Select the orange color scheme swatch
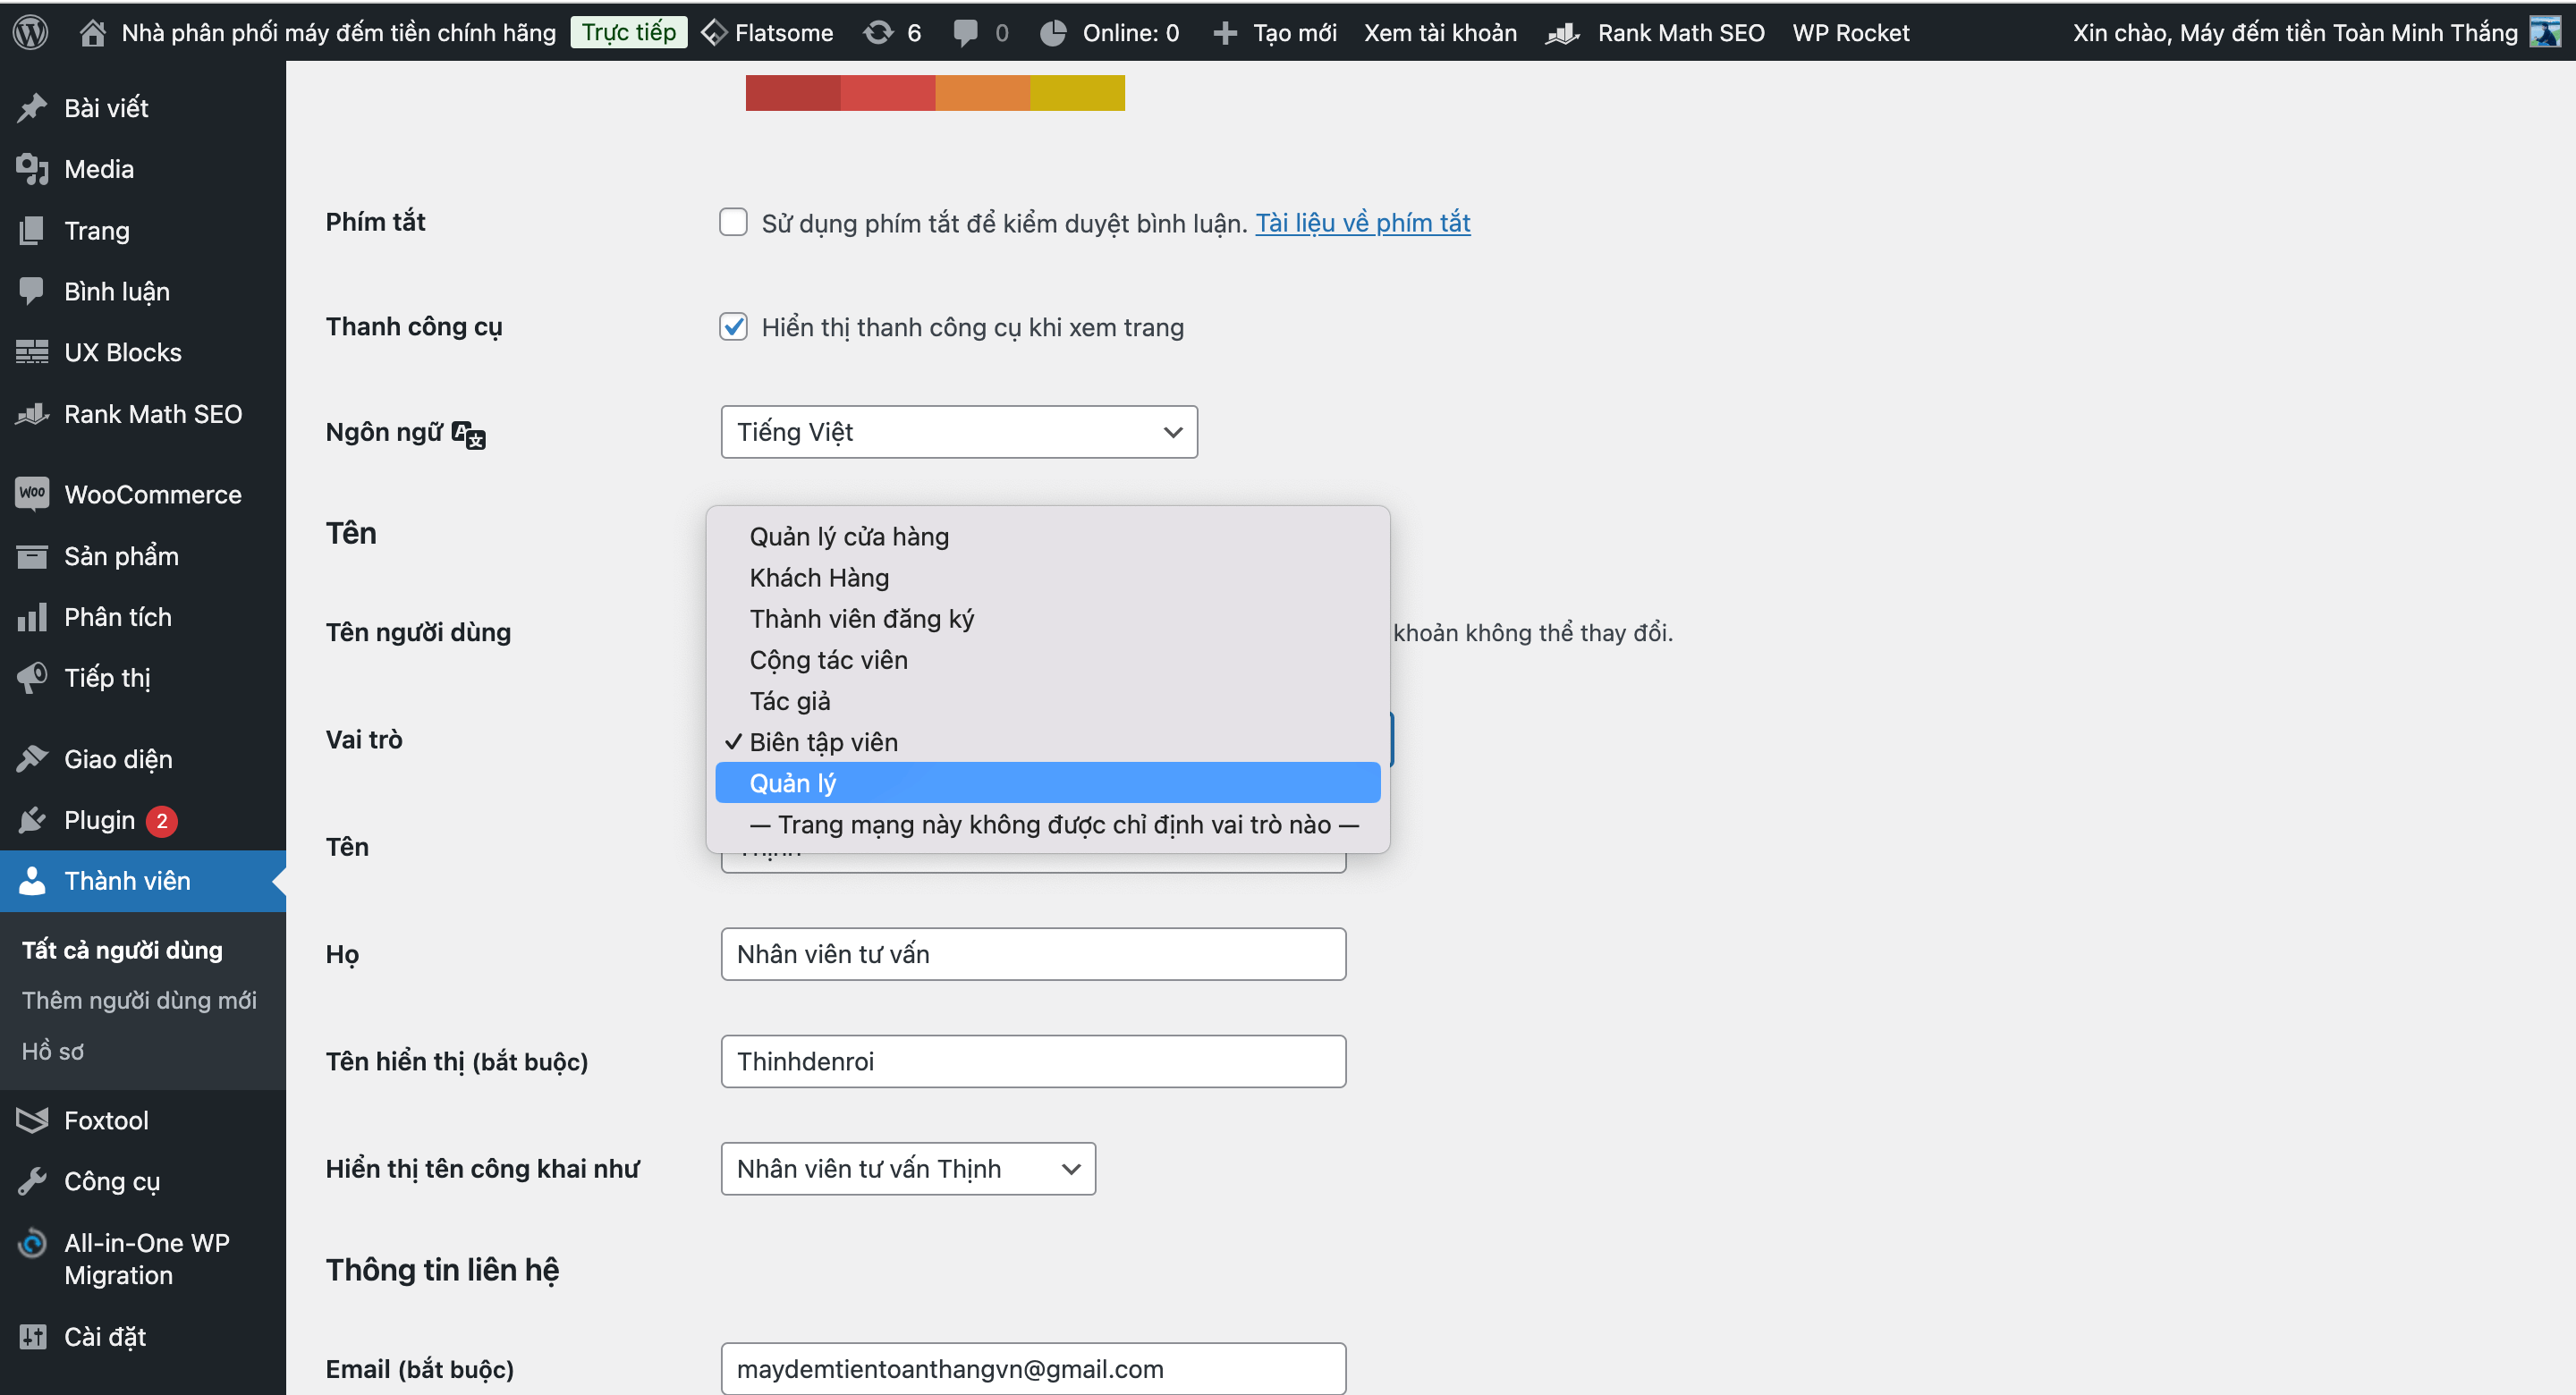This screenshot has height=1395, width=2576. coord(982,93)
